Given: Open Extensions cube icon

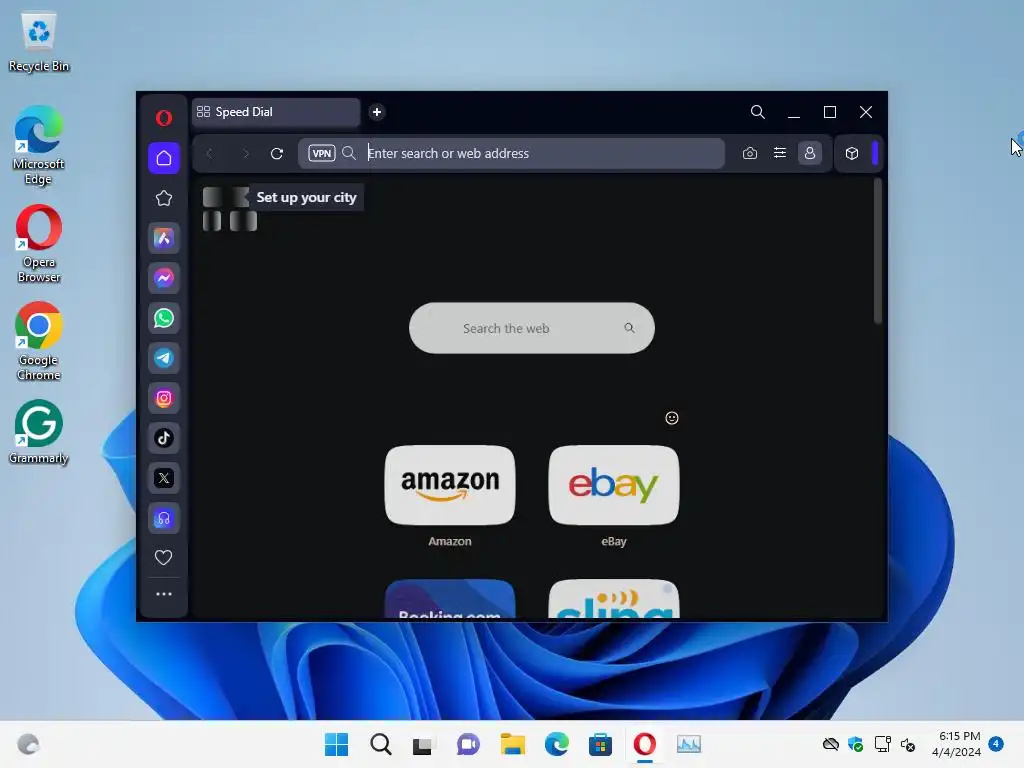Looking at the screenshot, I should (x=852, y=153).
